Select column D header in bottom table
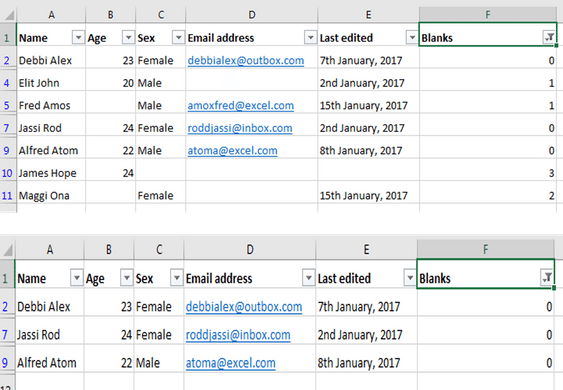The image size is (563, 390). (250, 249)
